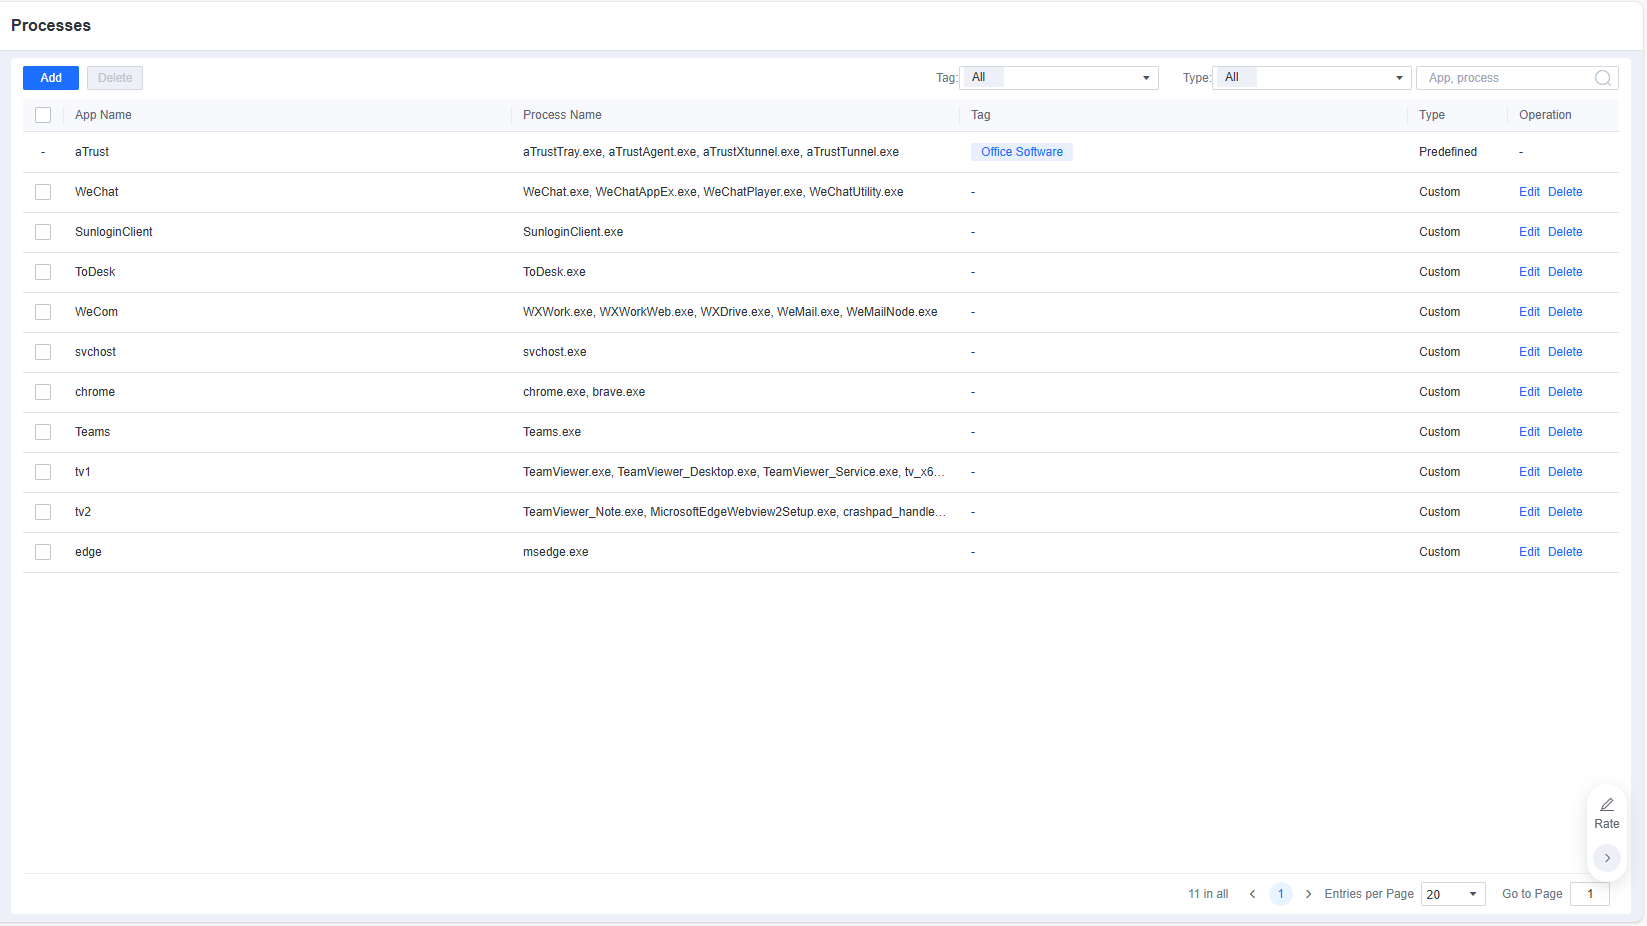The width and height of the screenshot is (1647, 926).
Task: Delete the WeCom entry
Action: pos(1565,312)
